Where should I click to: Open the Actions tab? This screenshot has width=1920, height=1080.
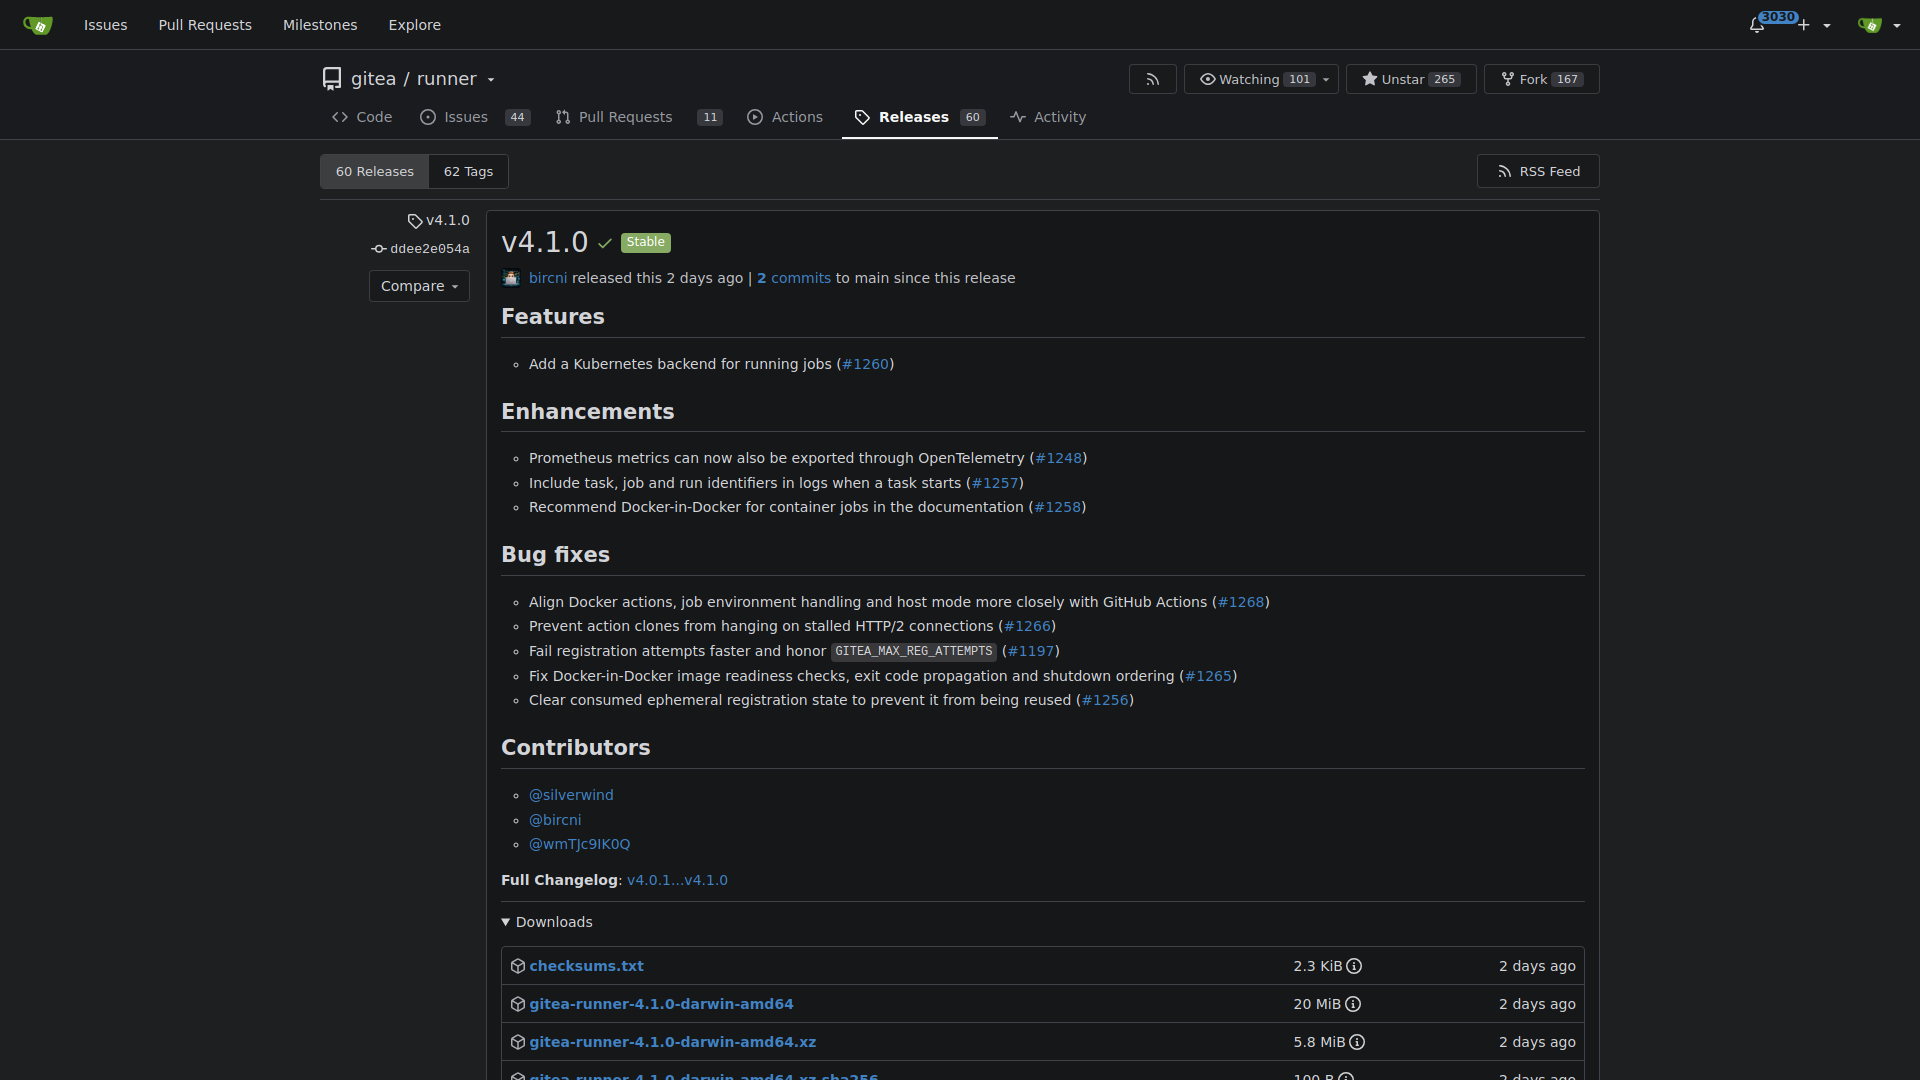(785, 117)
